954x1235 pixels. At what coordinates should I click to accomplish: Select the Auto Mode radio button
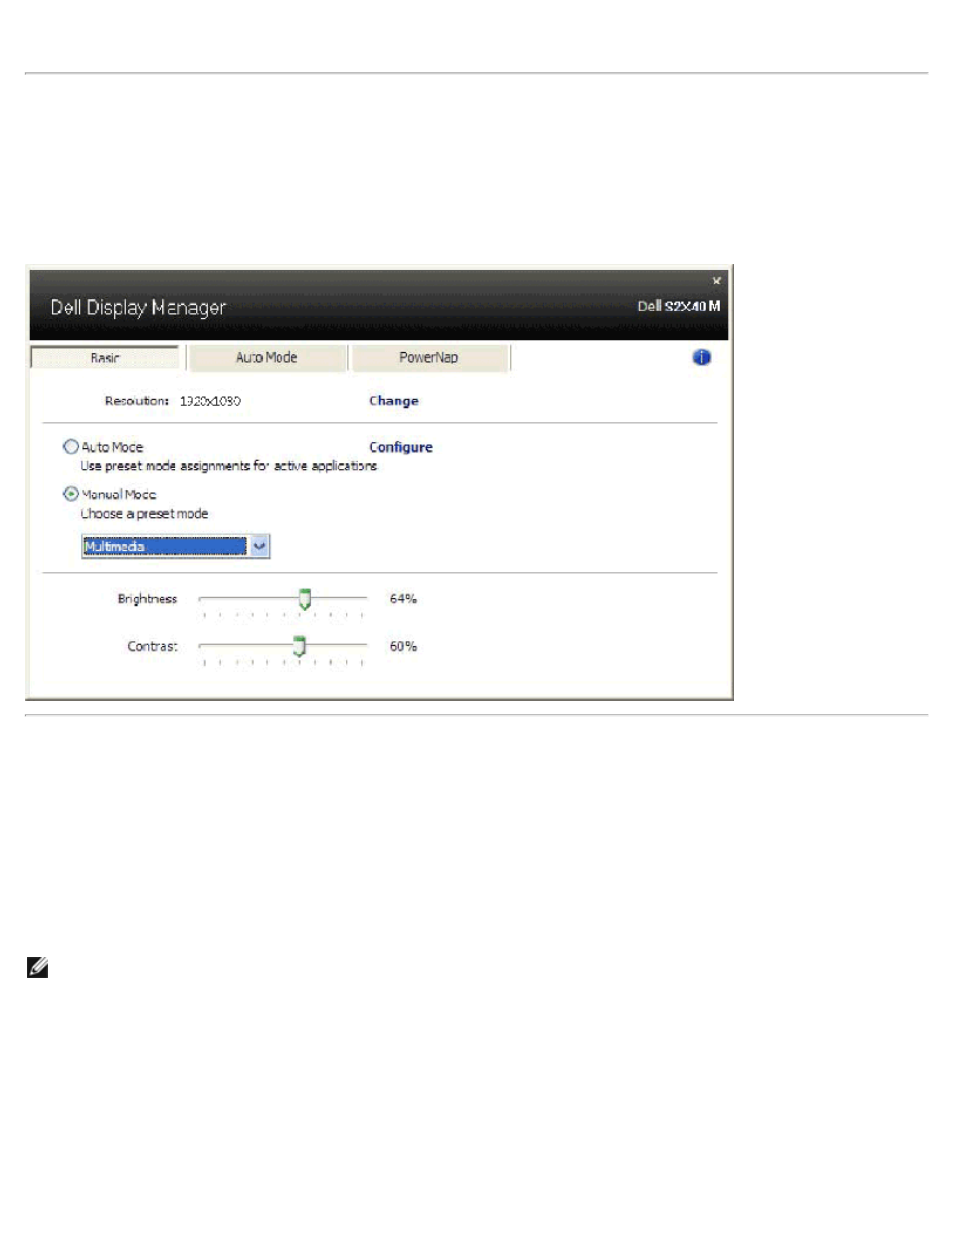point(71,447)
